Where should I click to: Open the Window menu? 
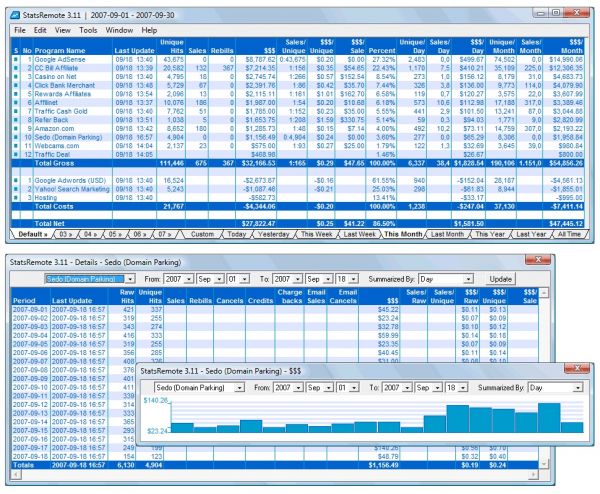tap(119, 30)
